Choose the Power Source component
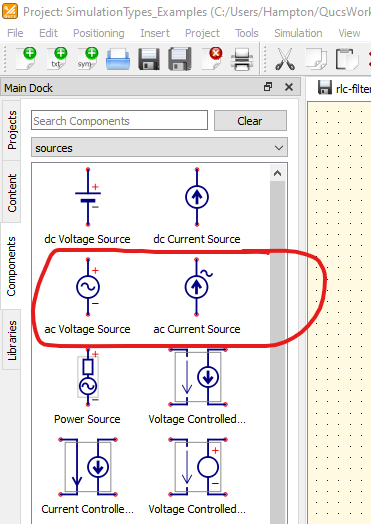The width and height of the screenshot is (371, 524). (87, 386)
